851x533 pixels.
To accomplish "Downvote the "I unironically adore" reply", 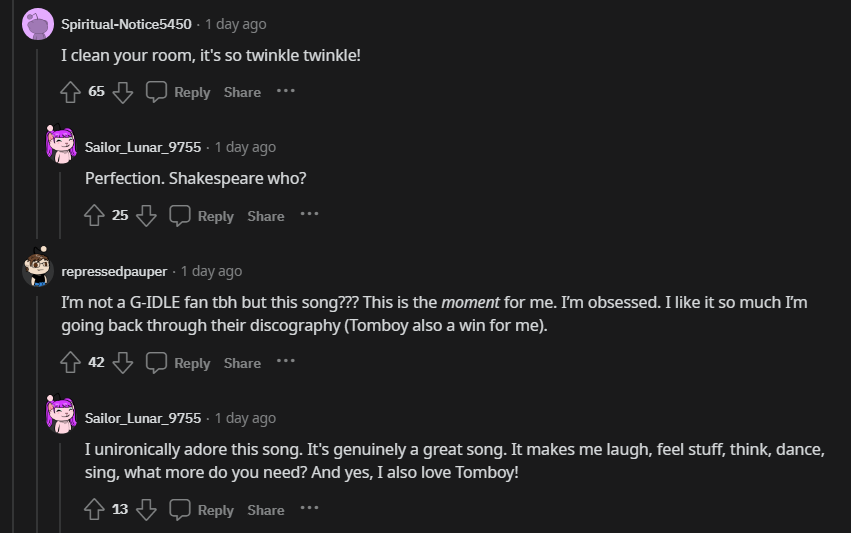I will tap(147, 510).
